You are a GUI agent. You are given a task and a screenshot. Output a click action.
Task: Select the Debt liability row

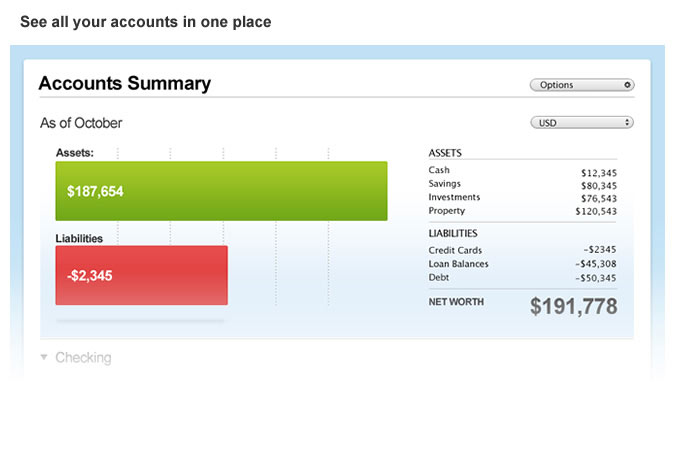(x=522, y=278)
